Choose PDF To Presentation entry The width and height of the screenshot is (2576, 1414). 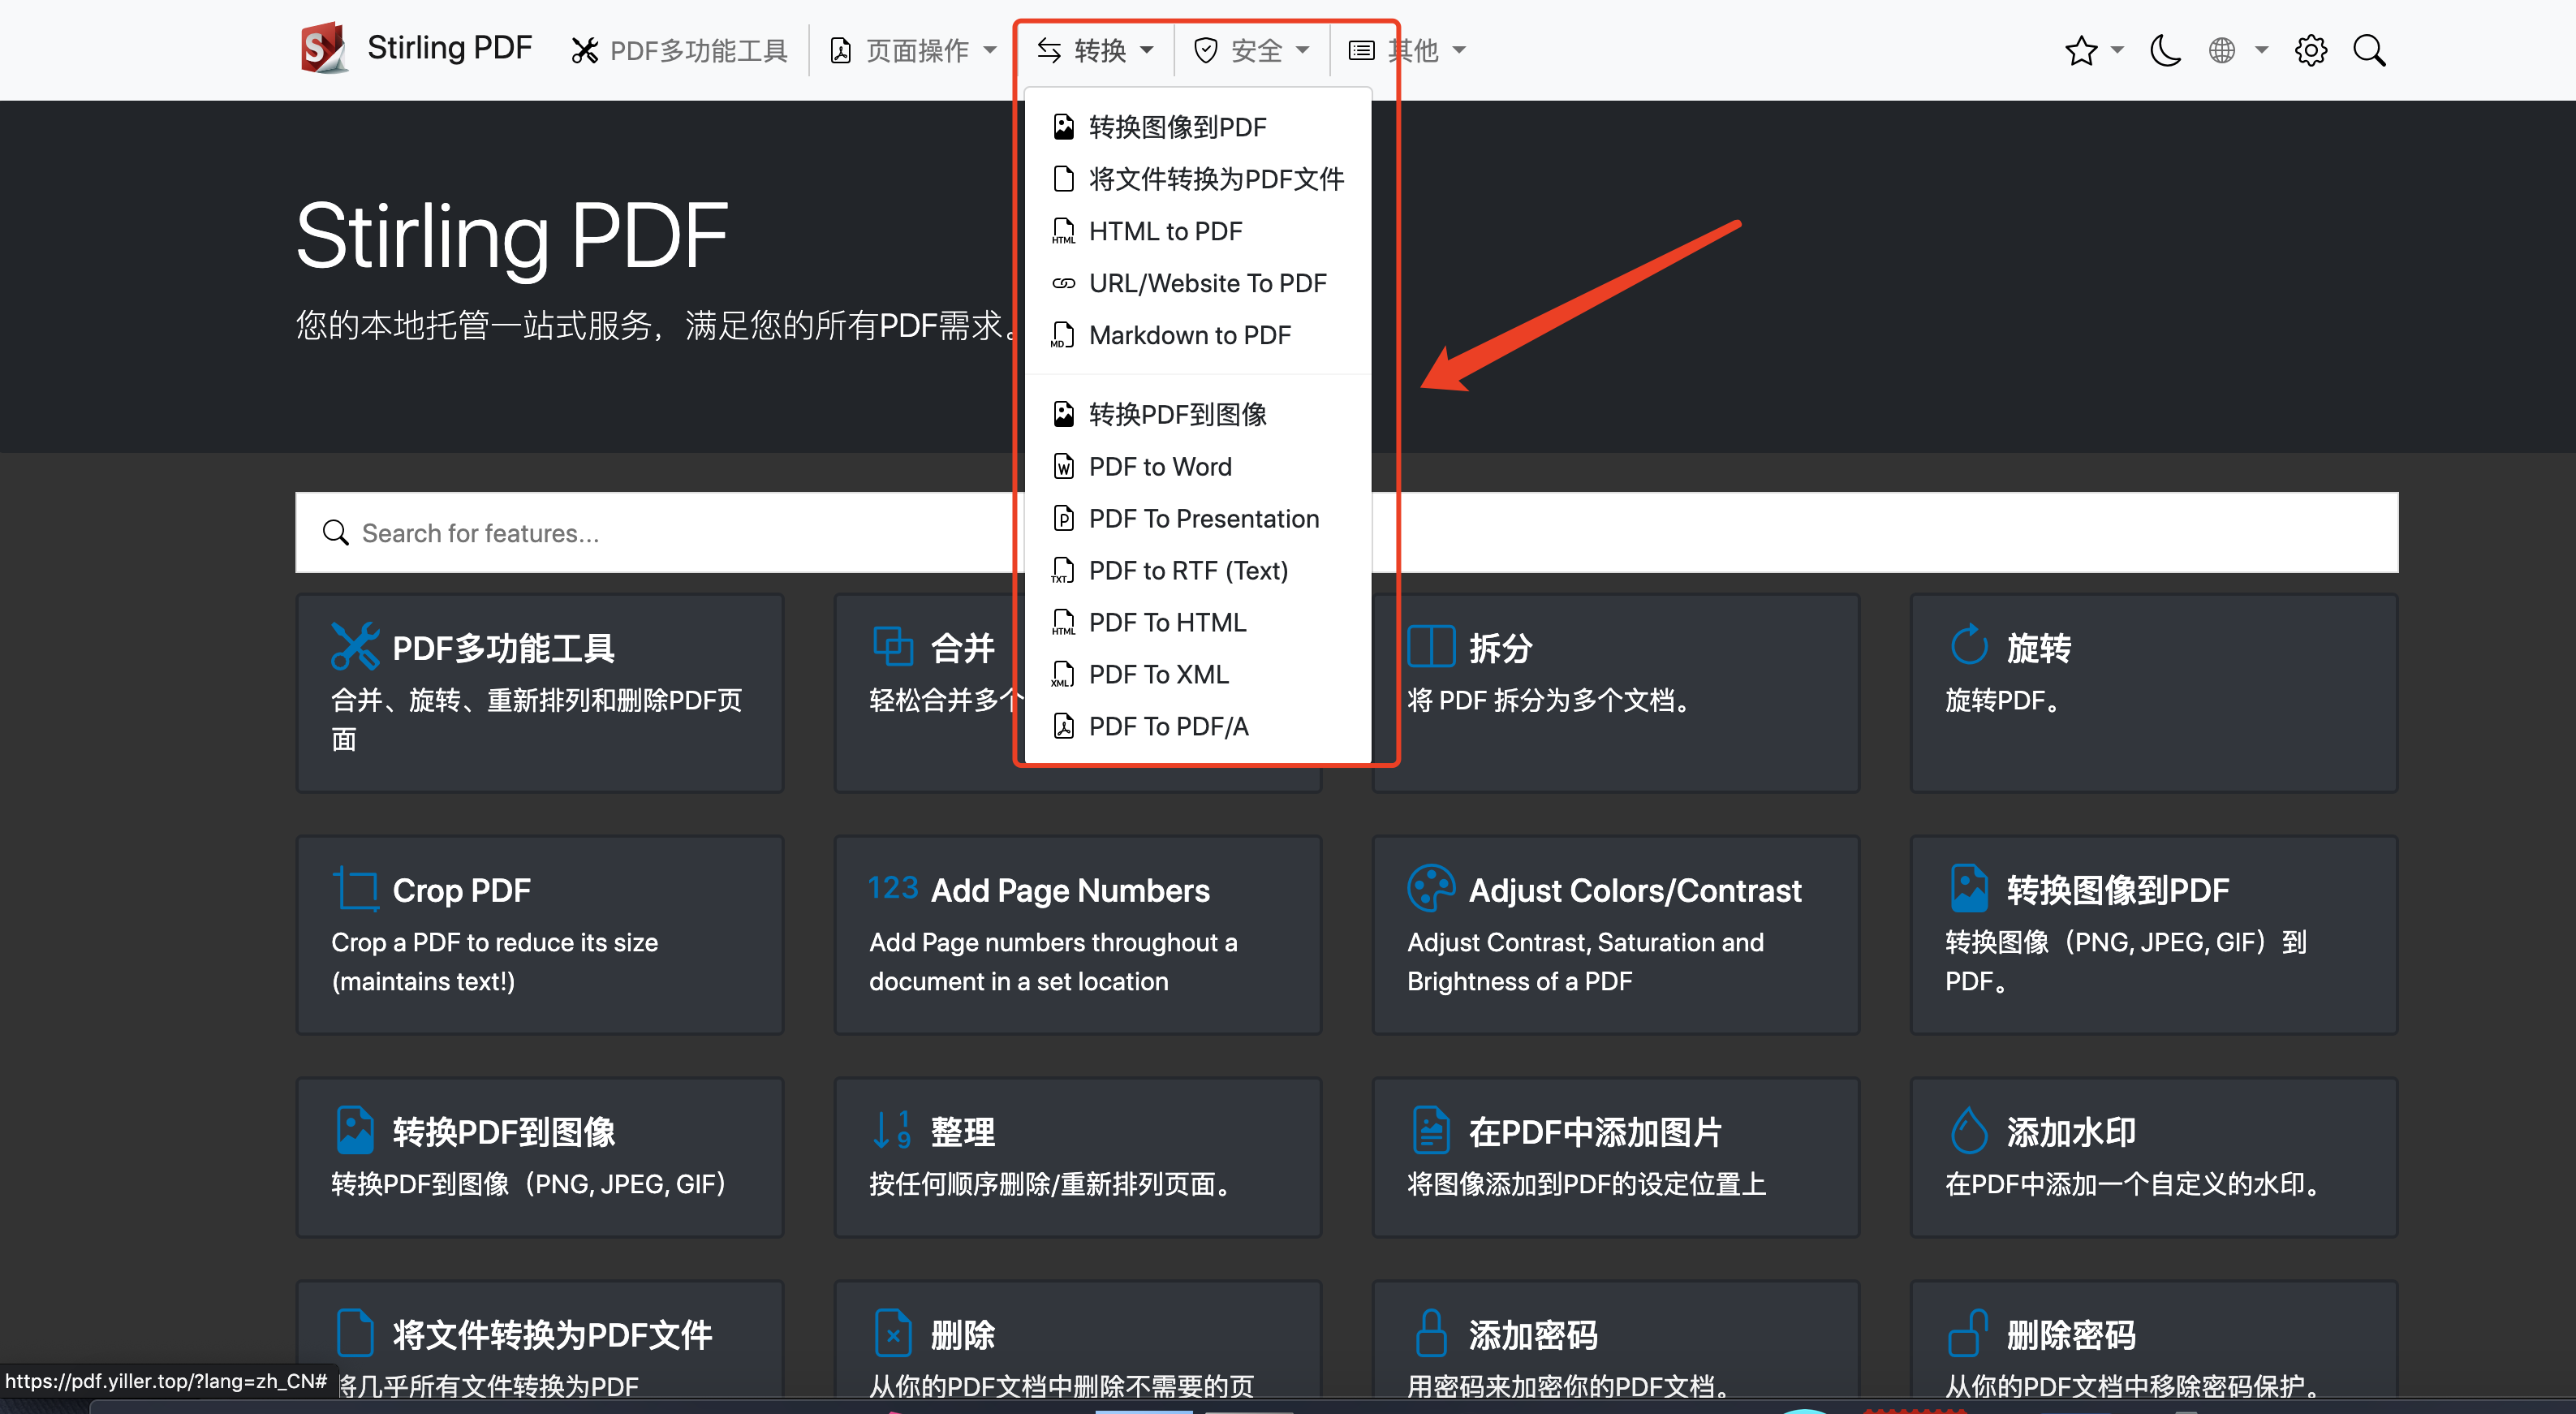tap(1197, 518)
